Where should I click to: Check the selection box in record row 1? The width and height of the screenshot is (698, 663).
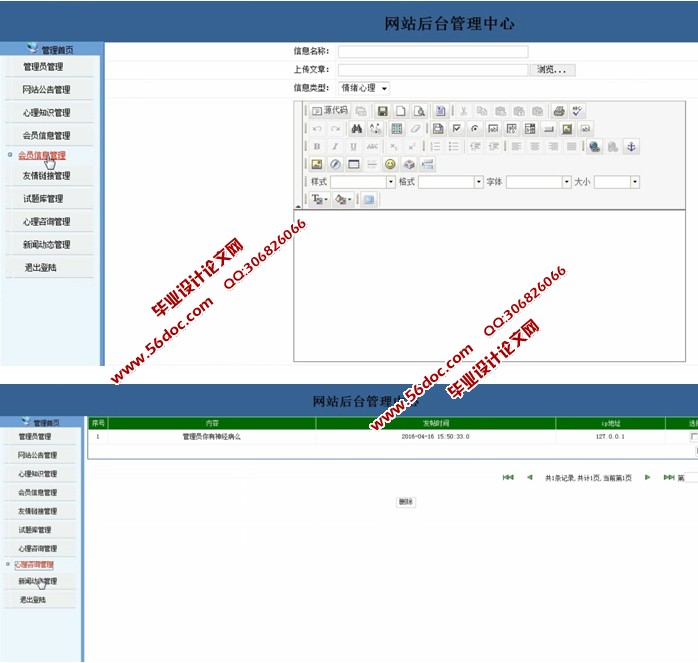[694, 437]
